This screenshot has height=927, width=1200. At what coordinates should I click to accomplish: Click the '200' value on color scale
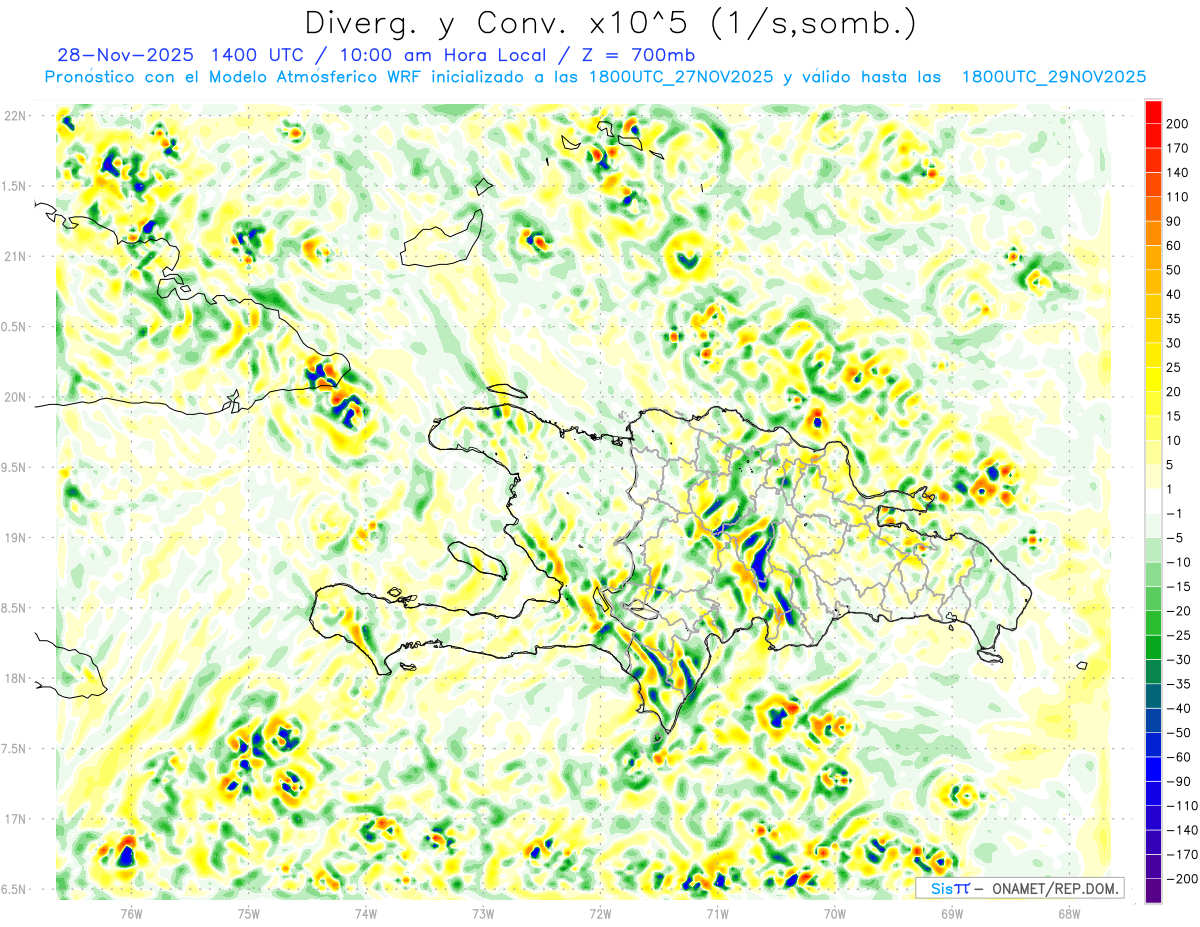(x=1178, y=124)
